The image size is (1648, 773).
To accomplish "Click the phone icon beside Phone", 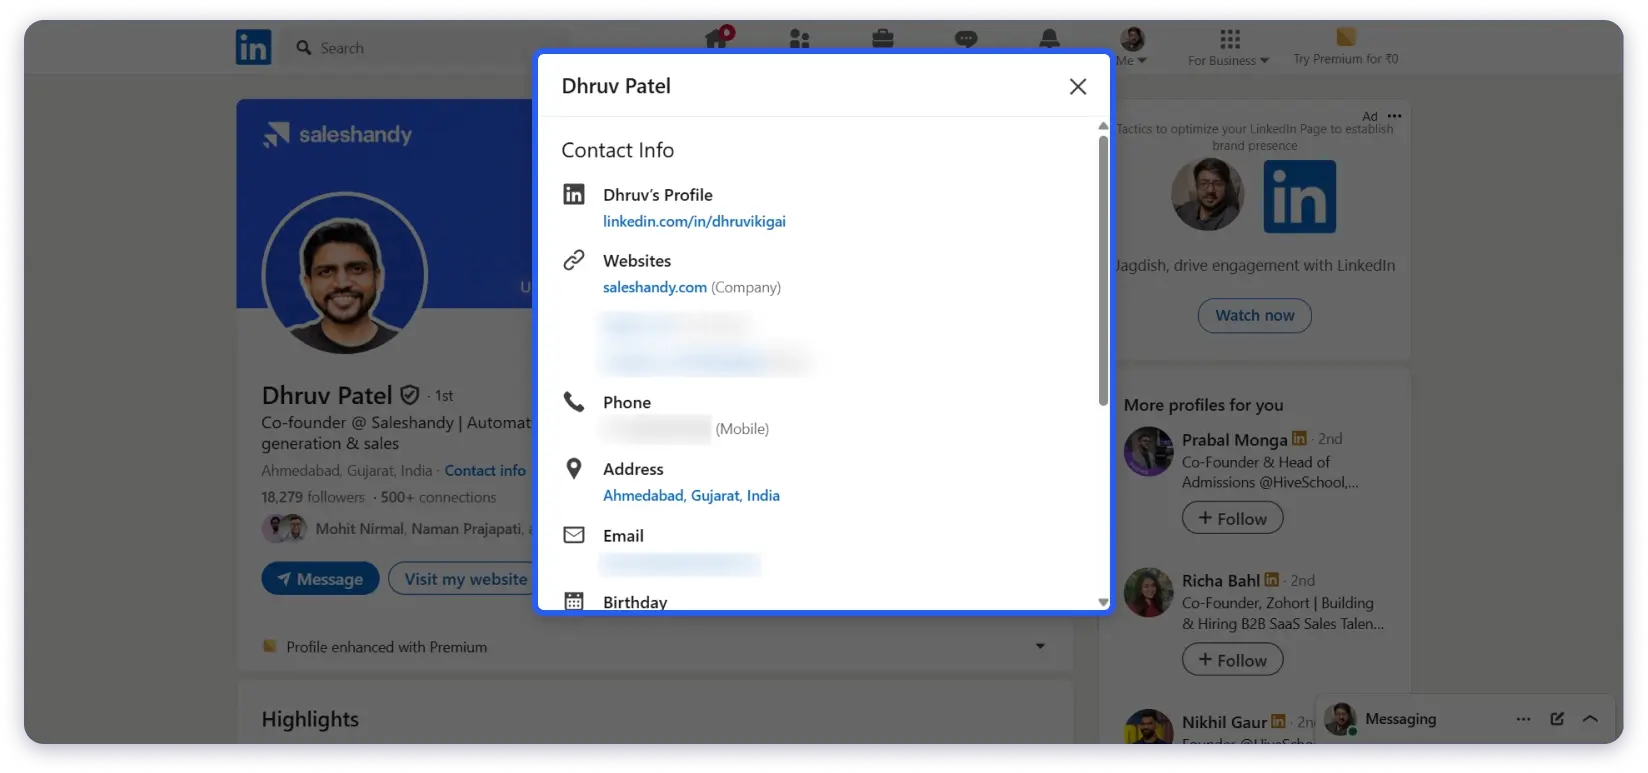I will [x=574, y=402].
